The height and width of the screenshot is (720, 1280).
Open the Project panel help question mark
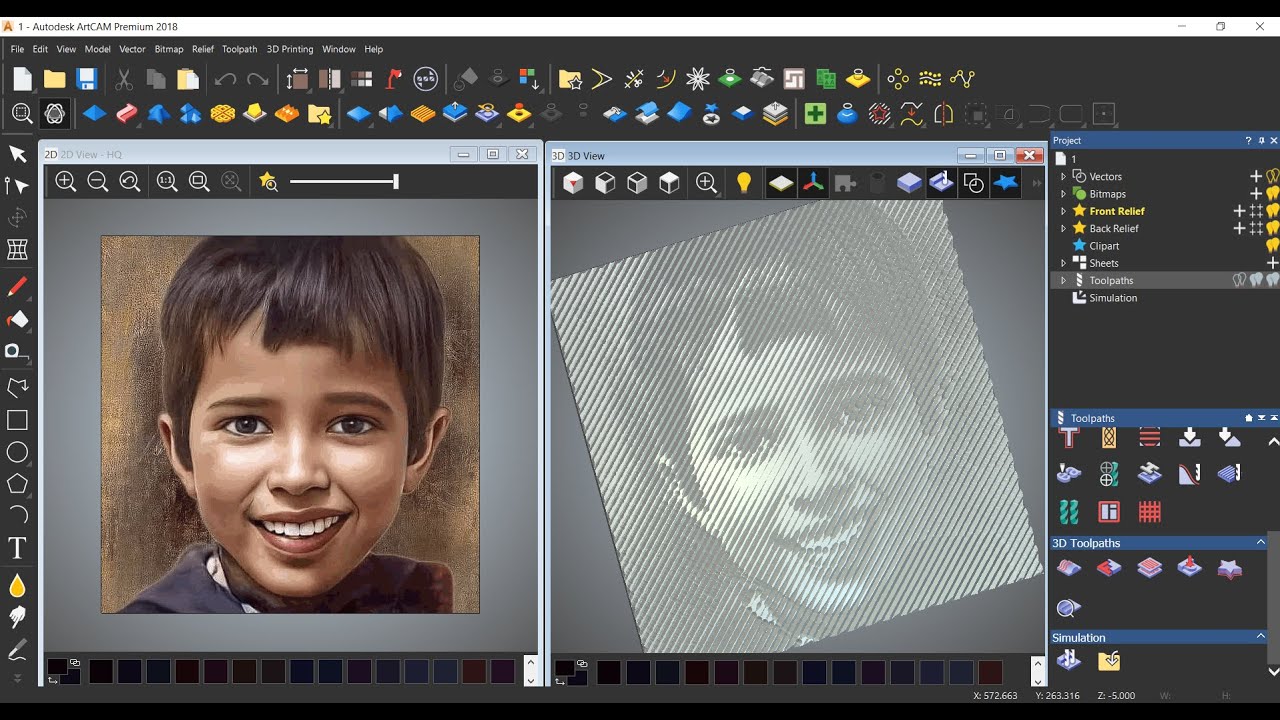click(x=1248, y=141)
